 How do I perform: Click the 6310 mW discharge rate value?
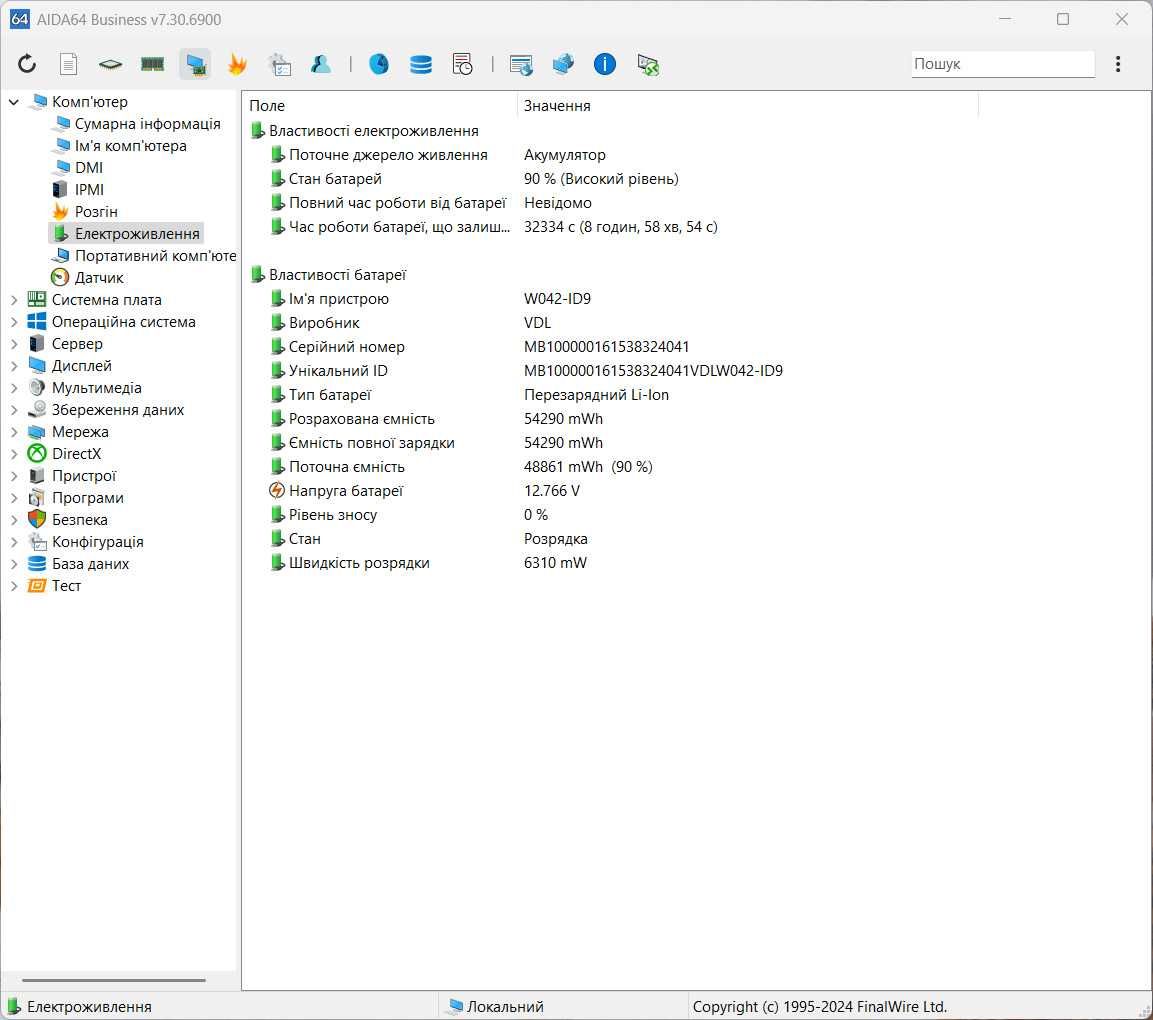pos(555,563)
